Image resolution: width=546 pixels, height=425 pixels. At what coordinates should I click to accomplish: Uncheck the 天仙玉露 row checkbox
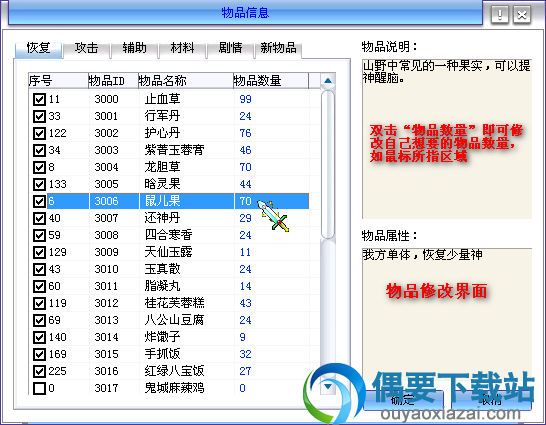[39, 252]
